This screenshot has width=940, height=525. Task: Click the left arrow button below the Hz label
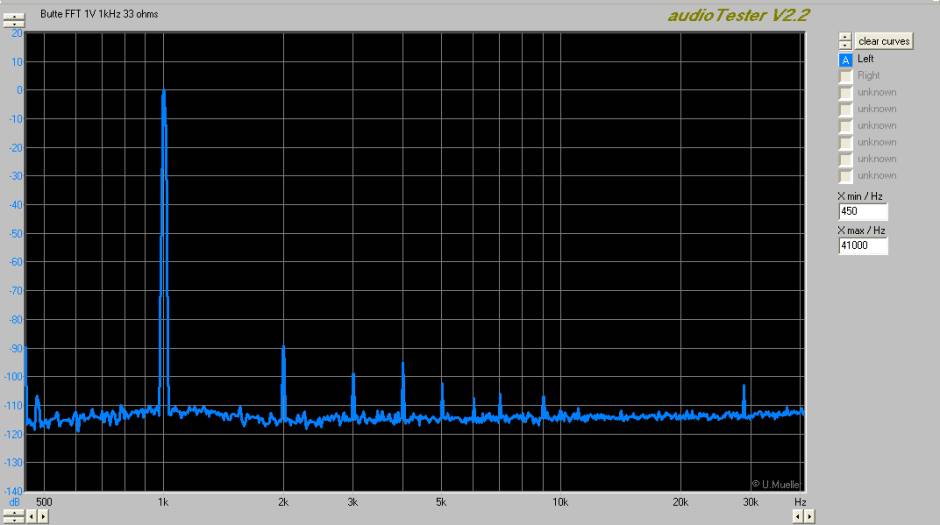point(798,516)
